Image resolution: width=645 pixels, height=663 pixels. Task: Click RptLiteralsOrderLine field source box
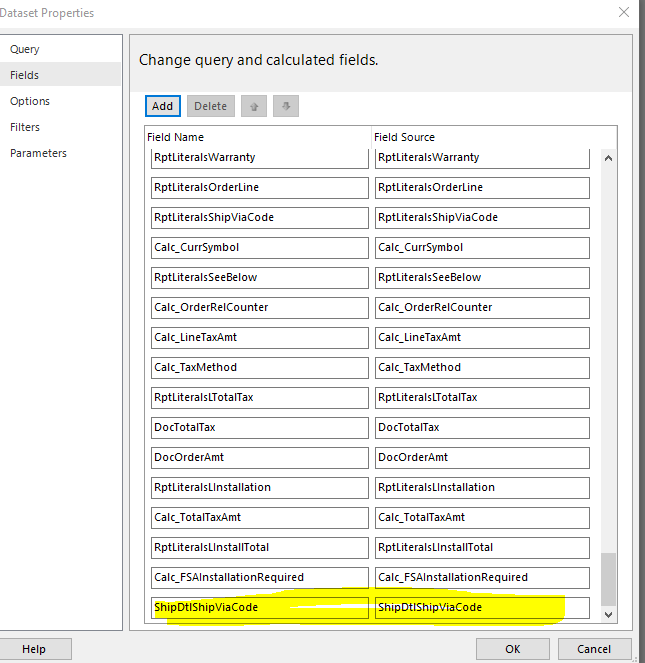[x=482, y=188]
